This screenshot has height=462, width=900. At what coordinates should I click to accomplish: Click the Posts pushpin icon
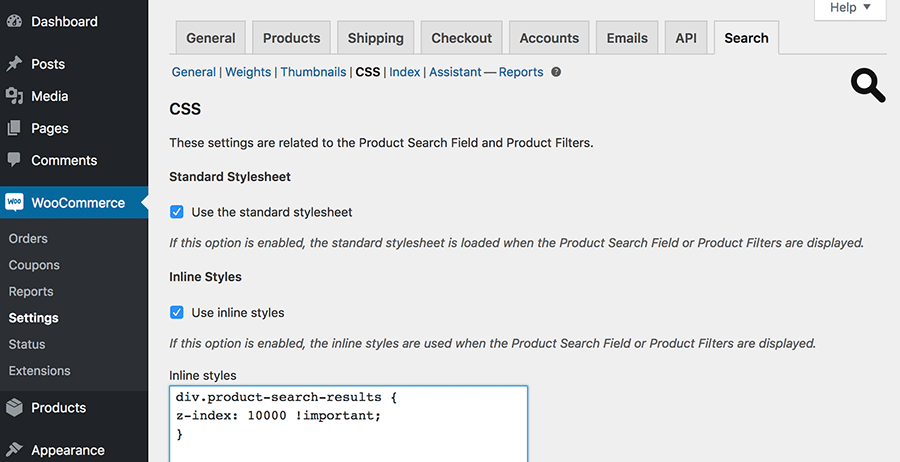click(x=14, y=64)
